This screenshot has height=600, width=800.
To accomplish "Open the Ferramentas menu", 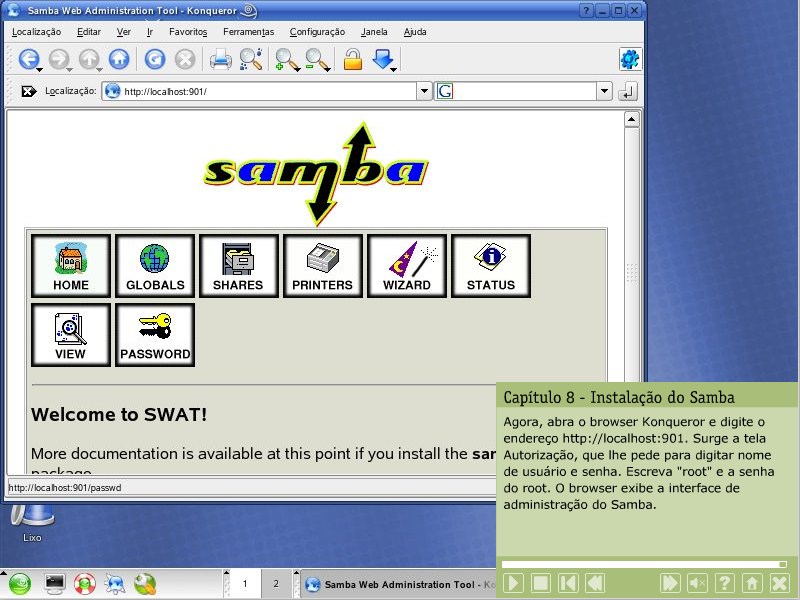I will pyautogui.click(x=248, y=32).
